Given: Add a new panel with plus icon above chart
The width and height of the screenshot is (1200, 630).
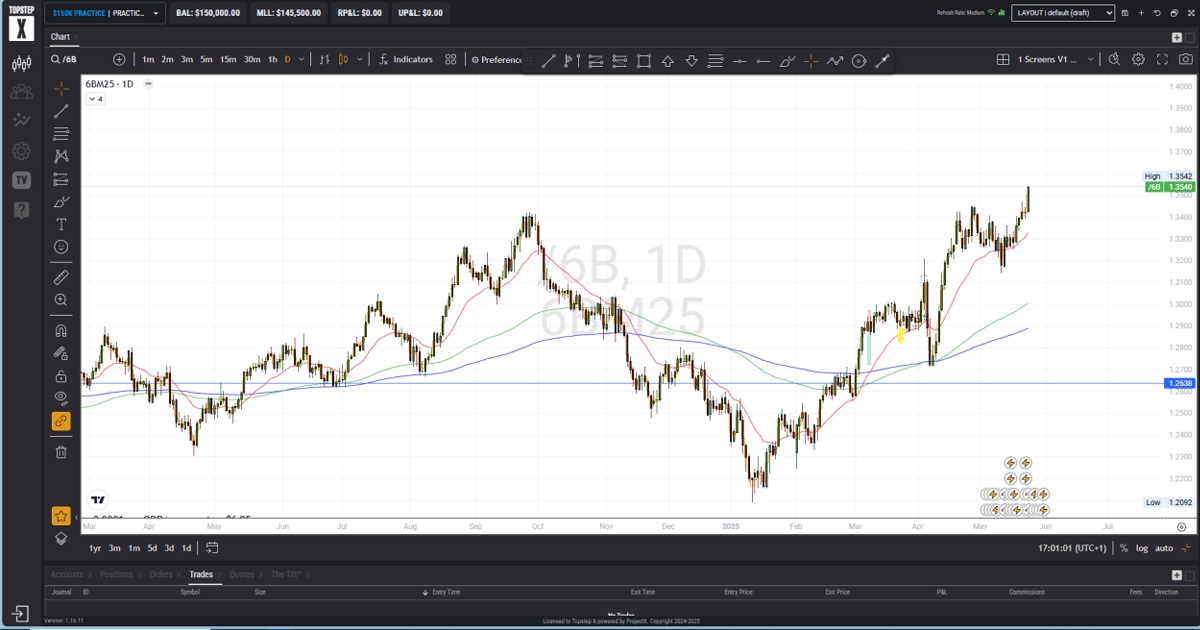Looking at the screenshot, I should 1177,37.
